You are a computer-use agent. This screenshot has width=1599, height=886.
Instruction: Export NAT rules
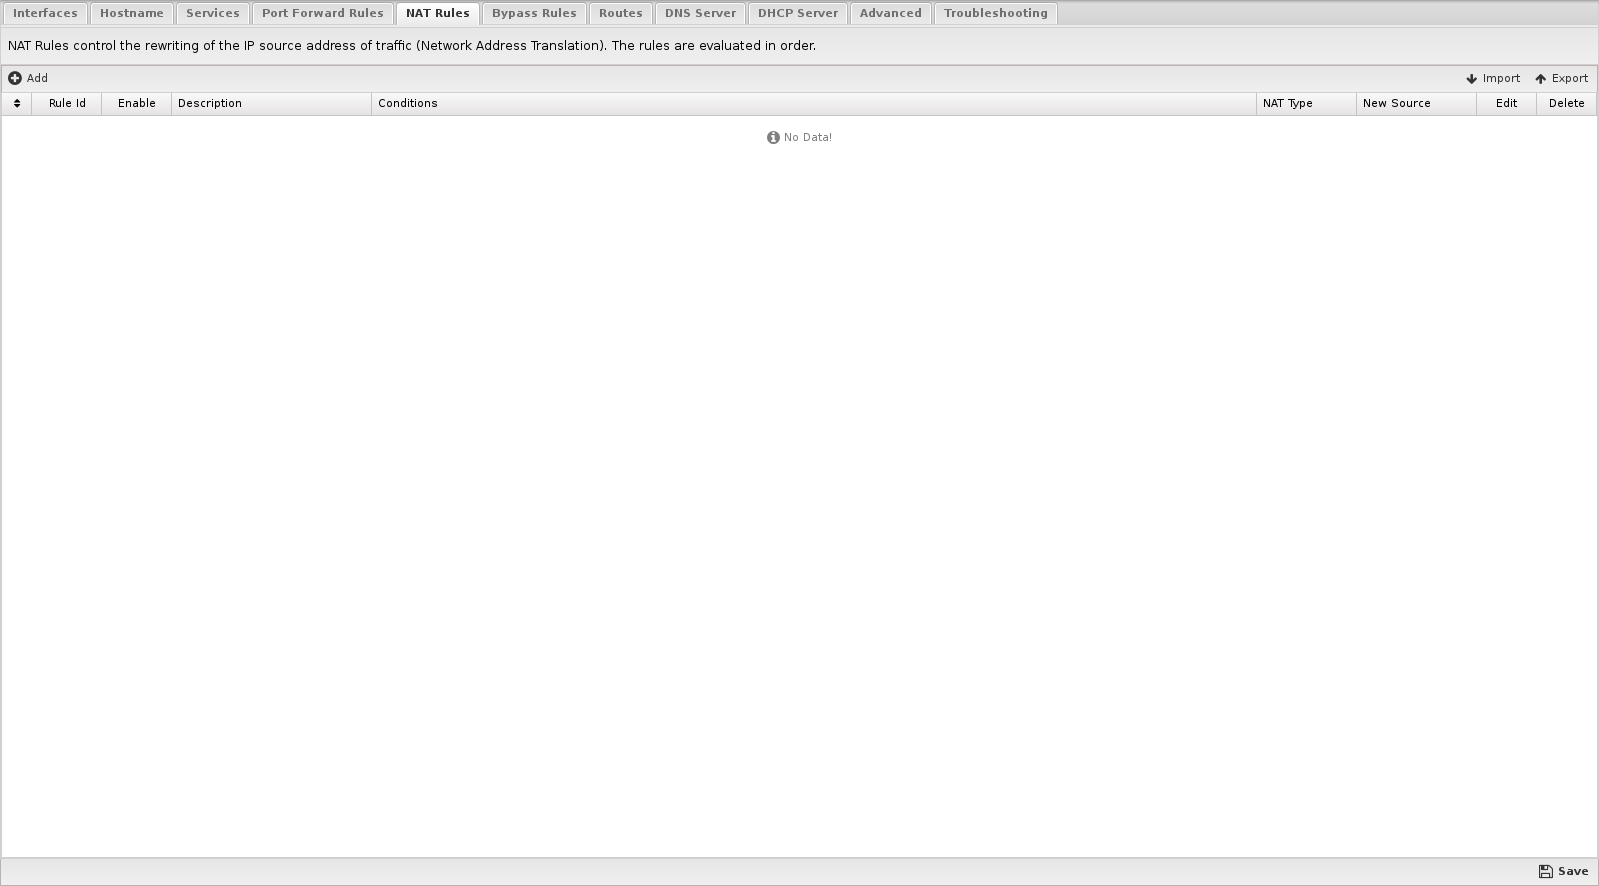click(1562, 78)
